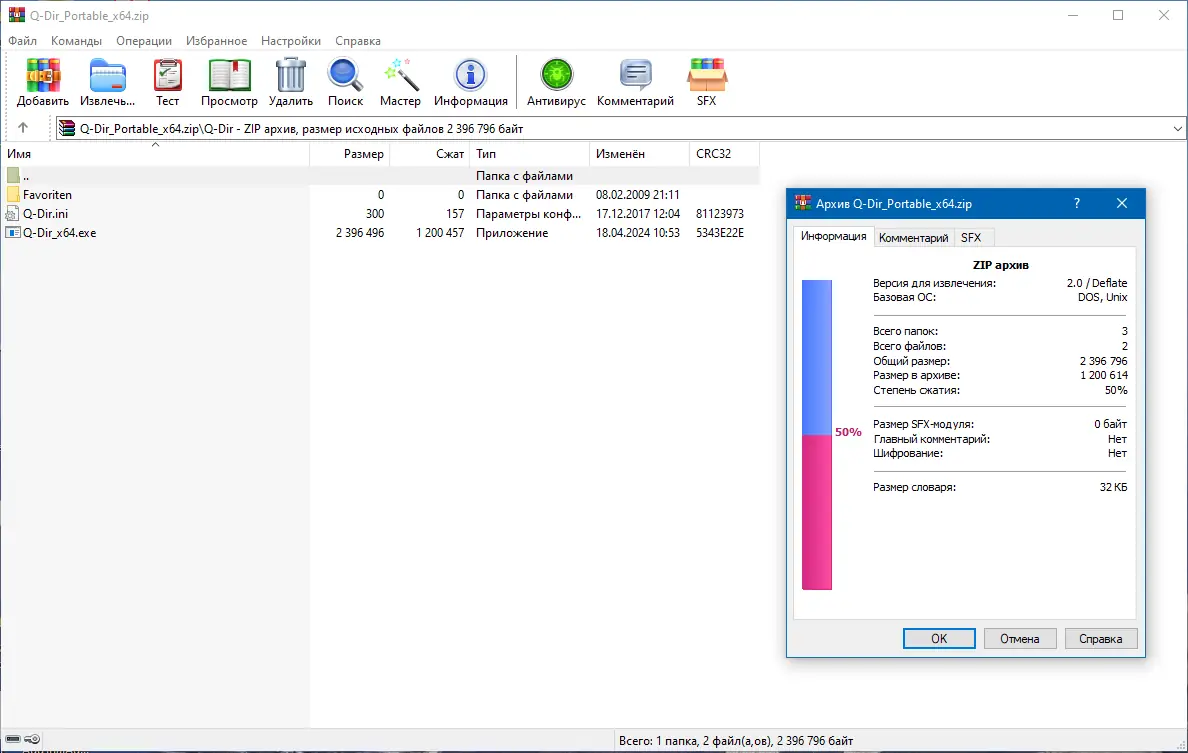Screen dimensions: 1188x753
Task: Select the Favoriten folder icon
Action: coord(13,195)
